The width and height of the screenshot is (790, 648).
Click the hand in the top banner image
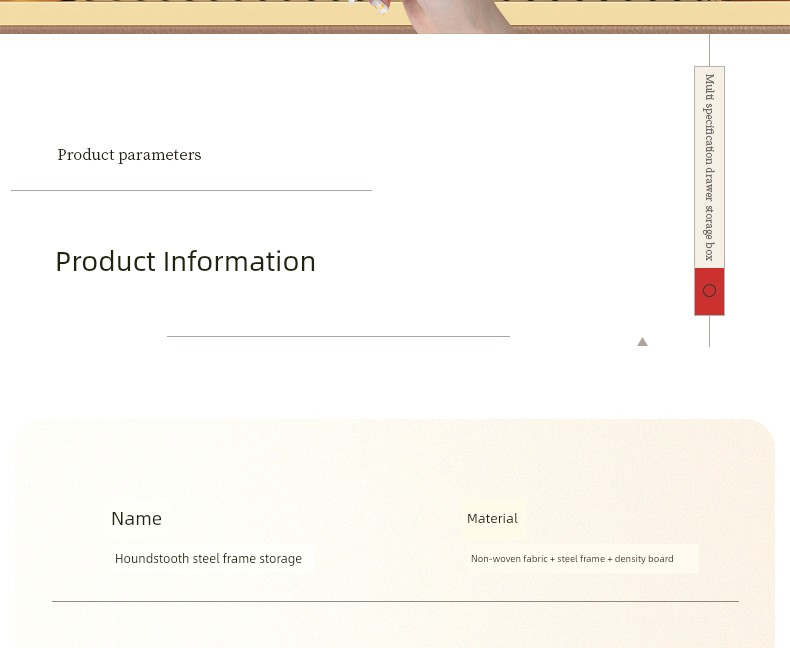point(450,15)
